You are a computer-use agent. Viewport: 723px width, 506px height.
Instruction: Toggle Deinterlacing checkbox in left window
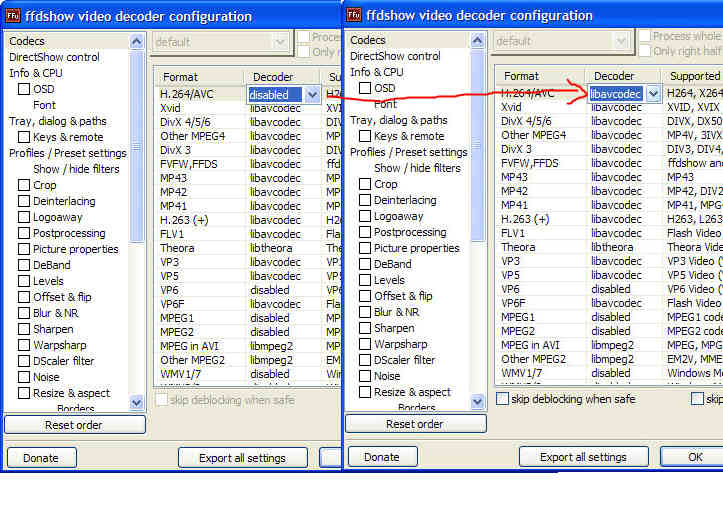click(x=24, y=201)
